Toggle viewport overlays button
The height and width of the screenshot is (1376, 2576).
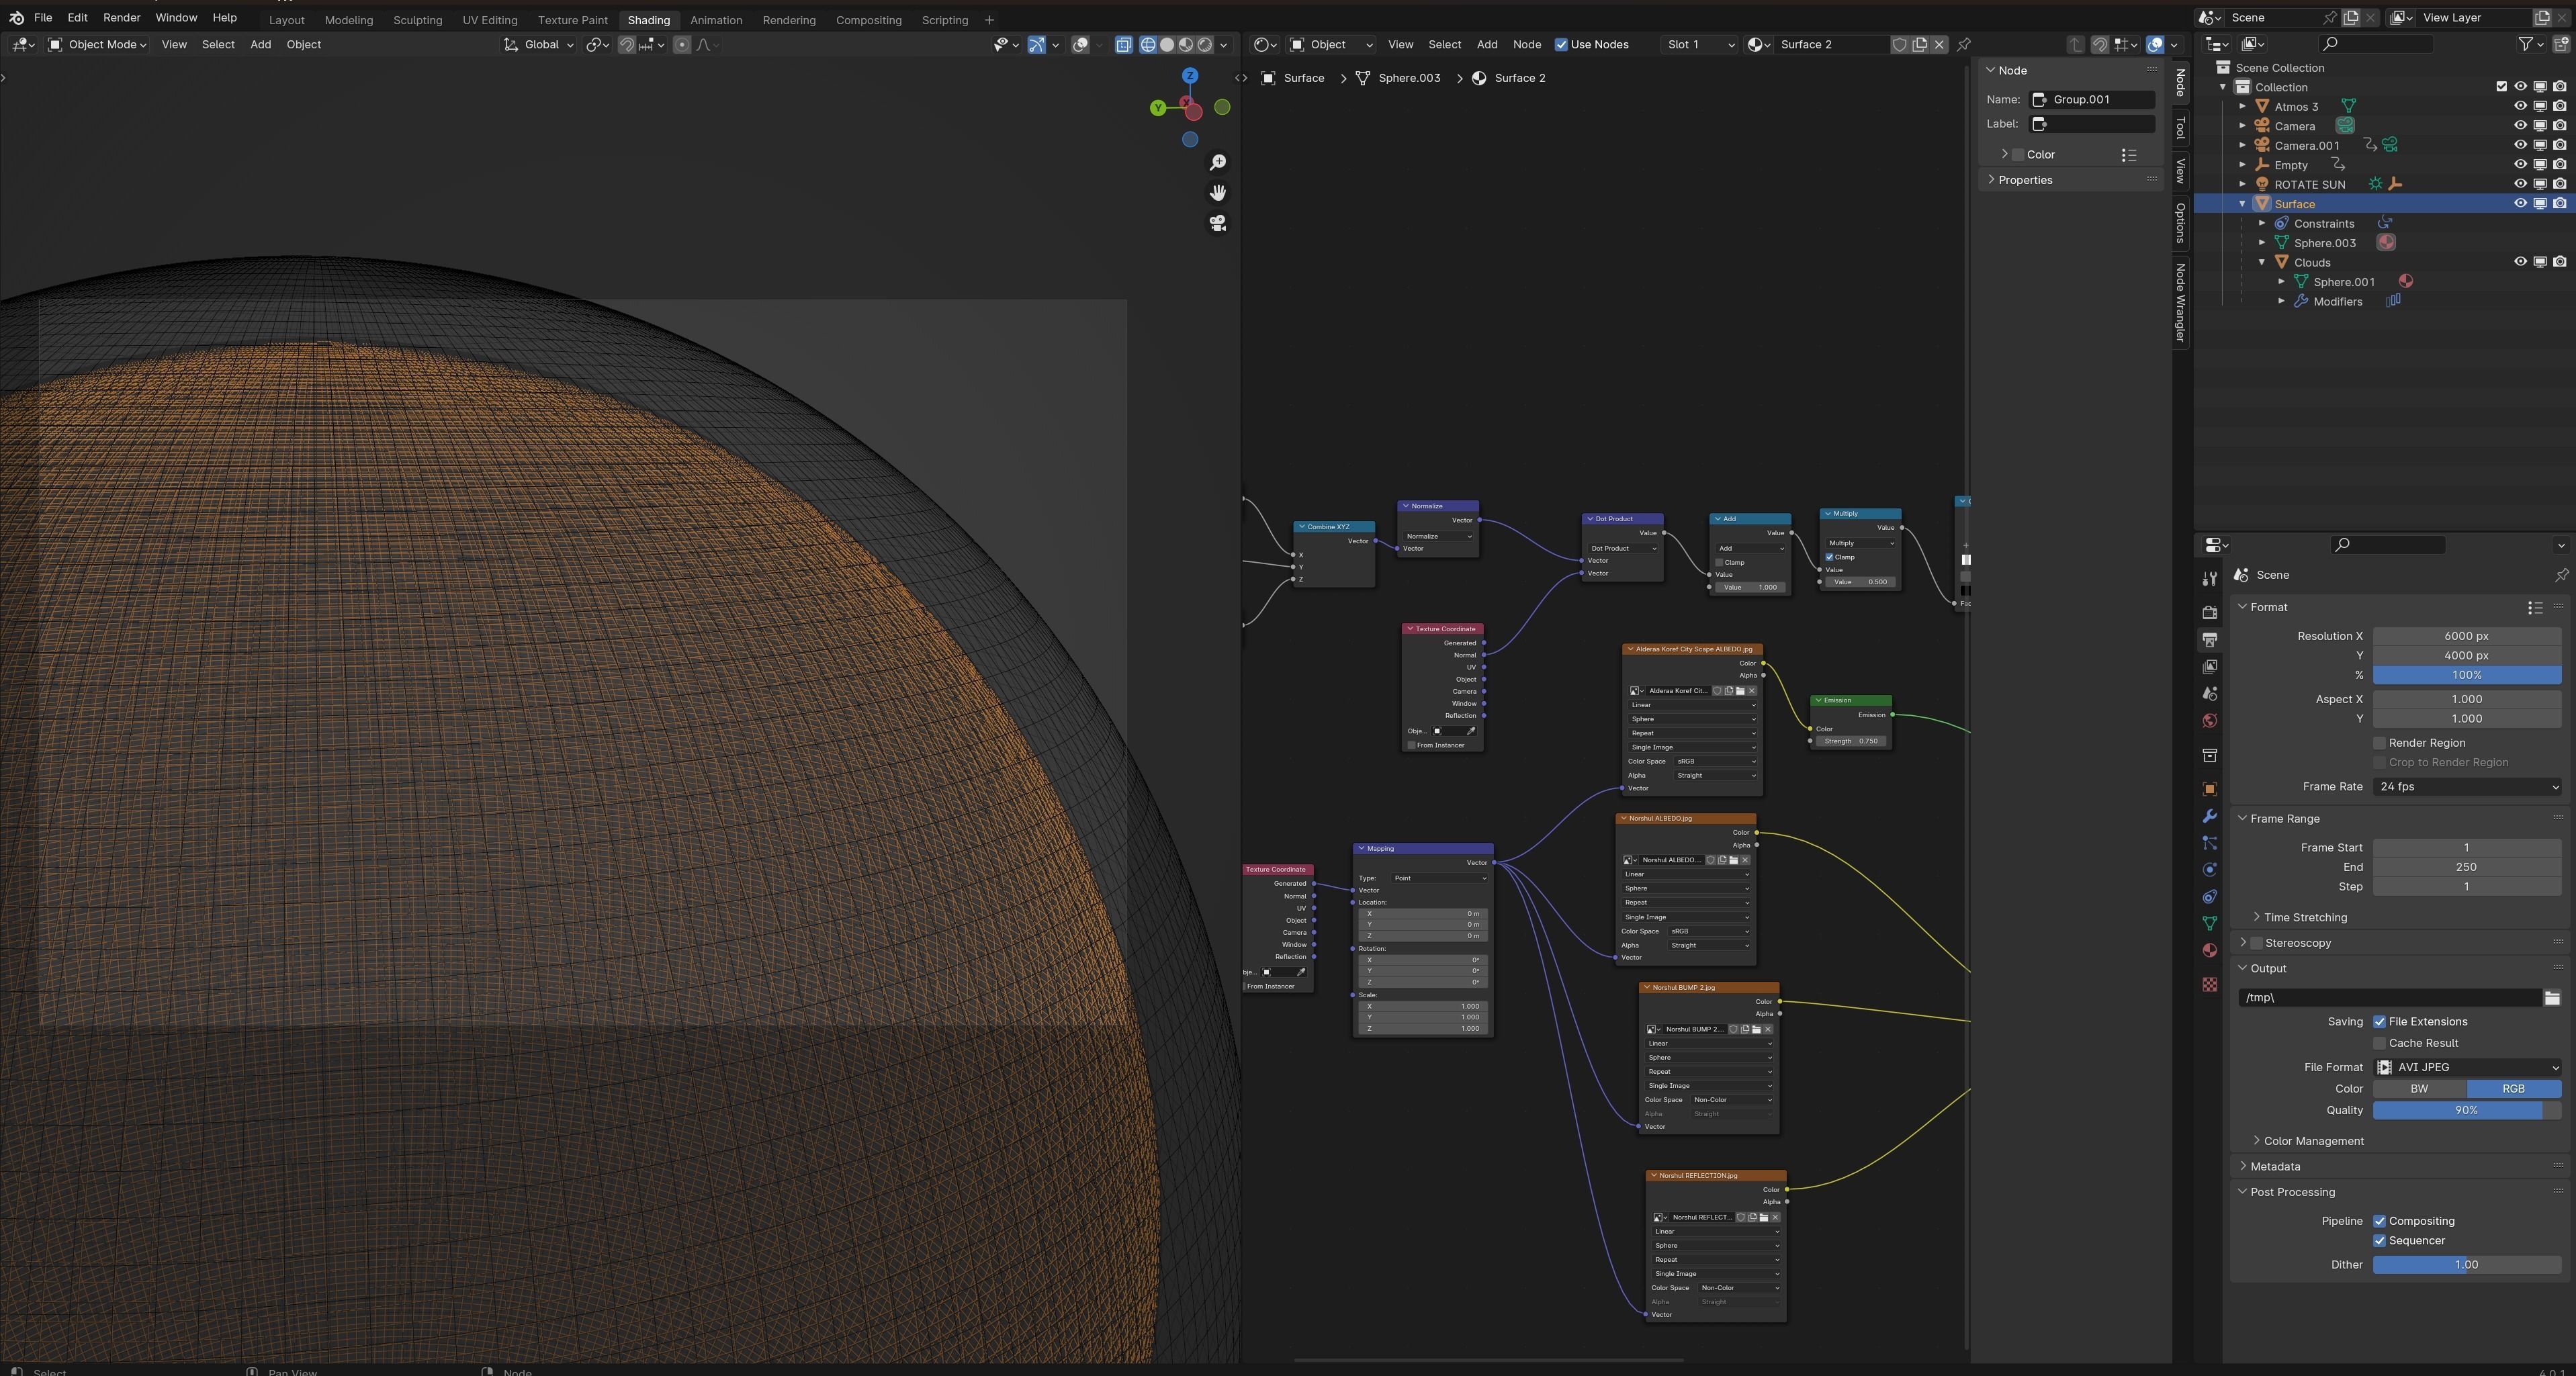[1080, 44]
